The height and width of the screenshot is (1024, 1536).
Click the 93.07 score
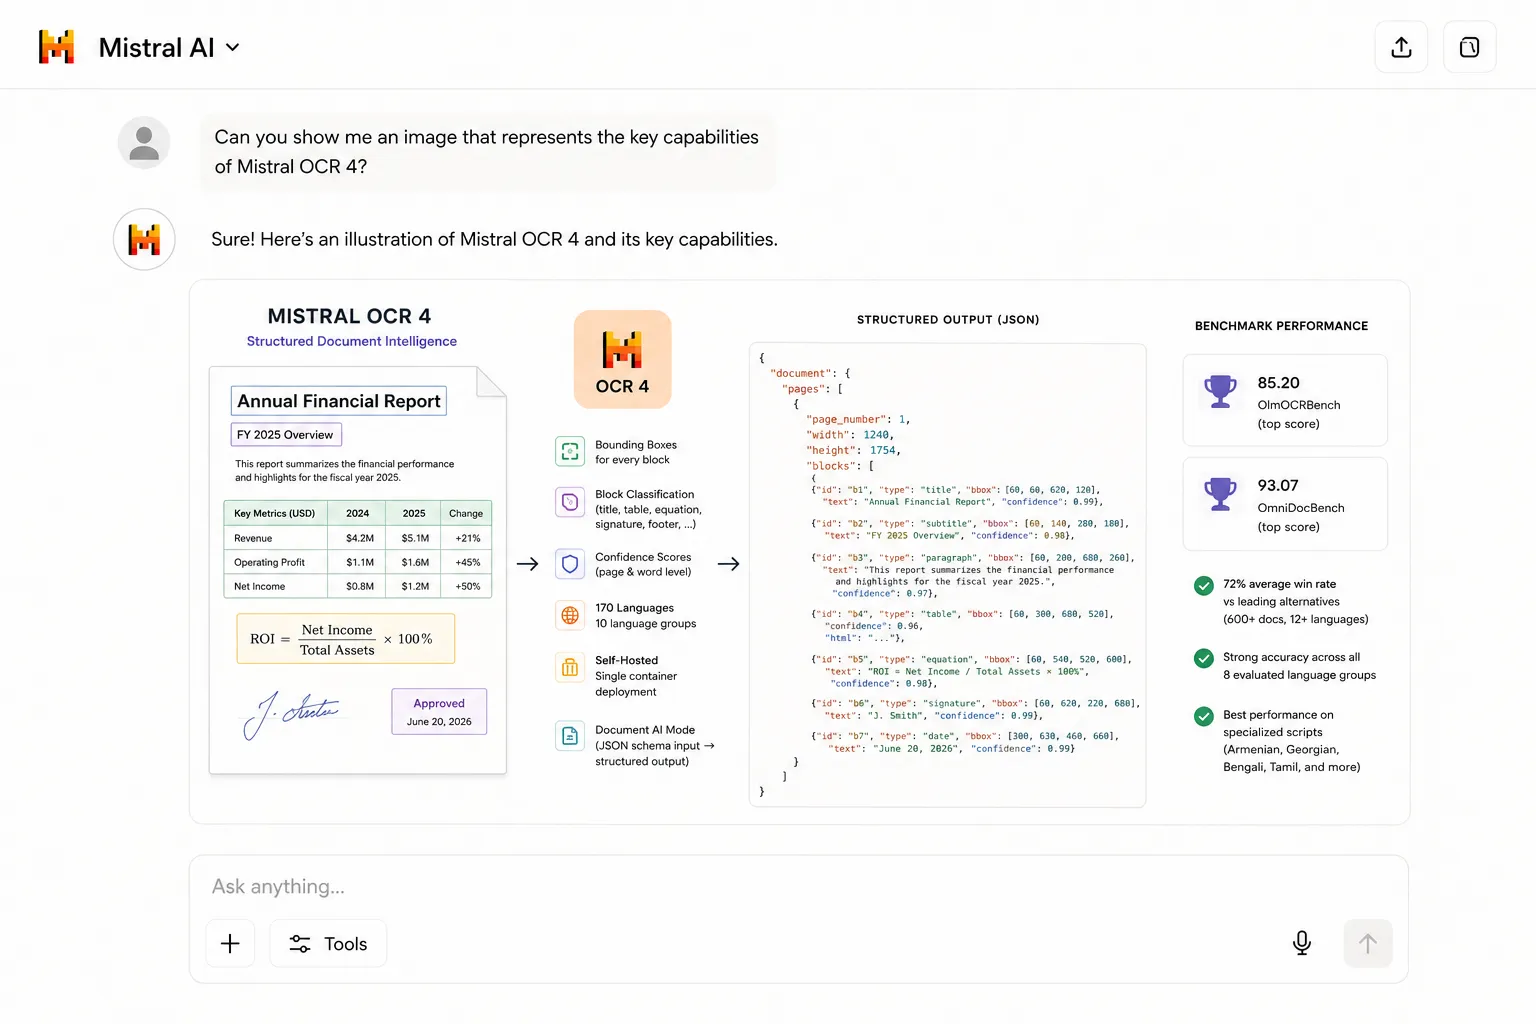pyautogui.click(x=1278, y=486)
